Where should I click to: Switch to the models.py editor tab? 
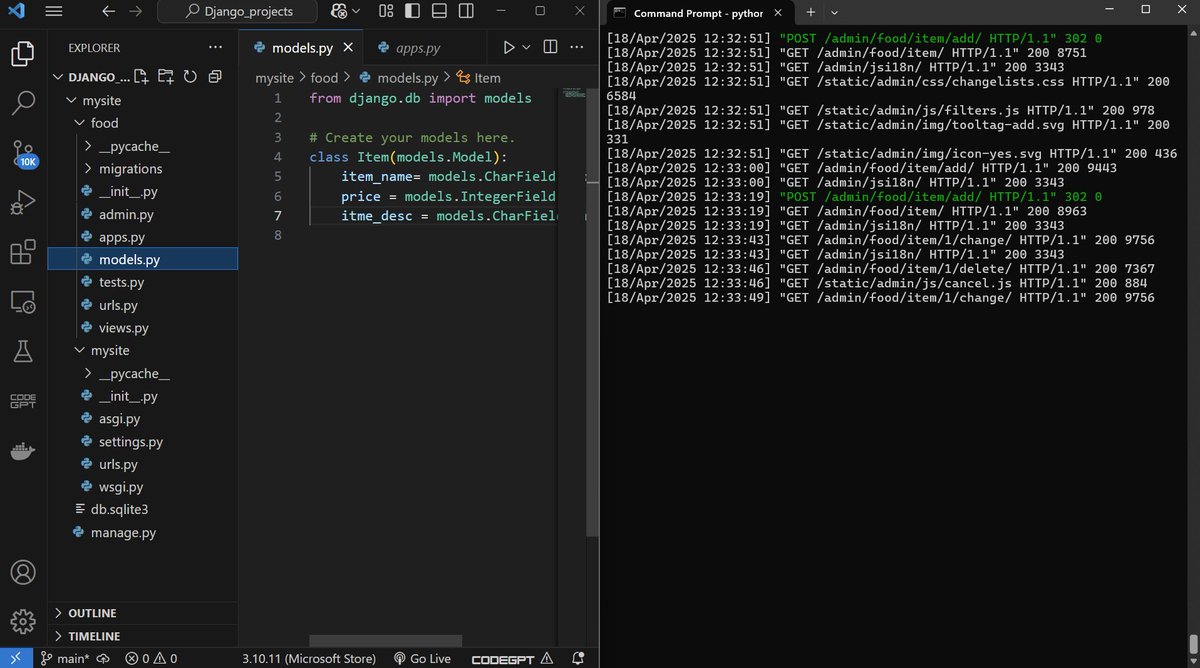301,47
